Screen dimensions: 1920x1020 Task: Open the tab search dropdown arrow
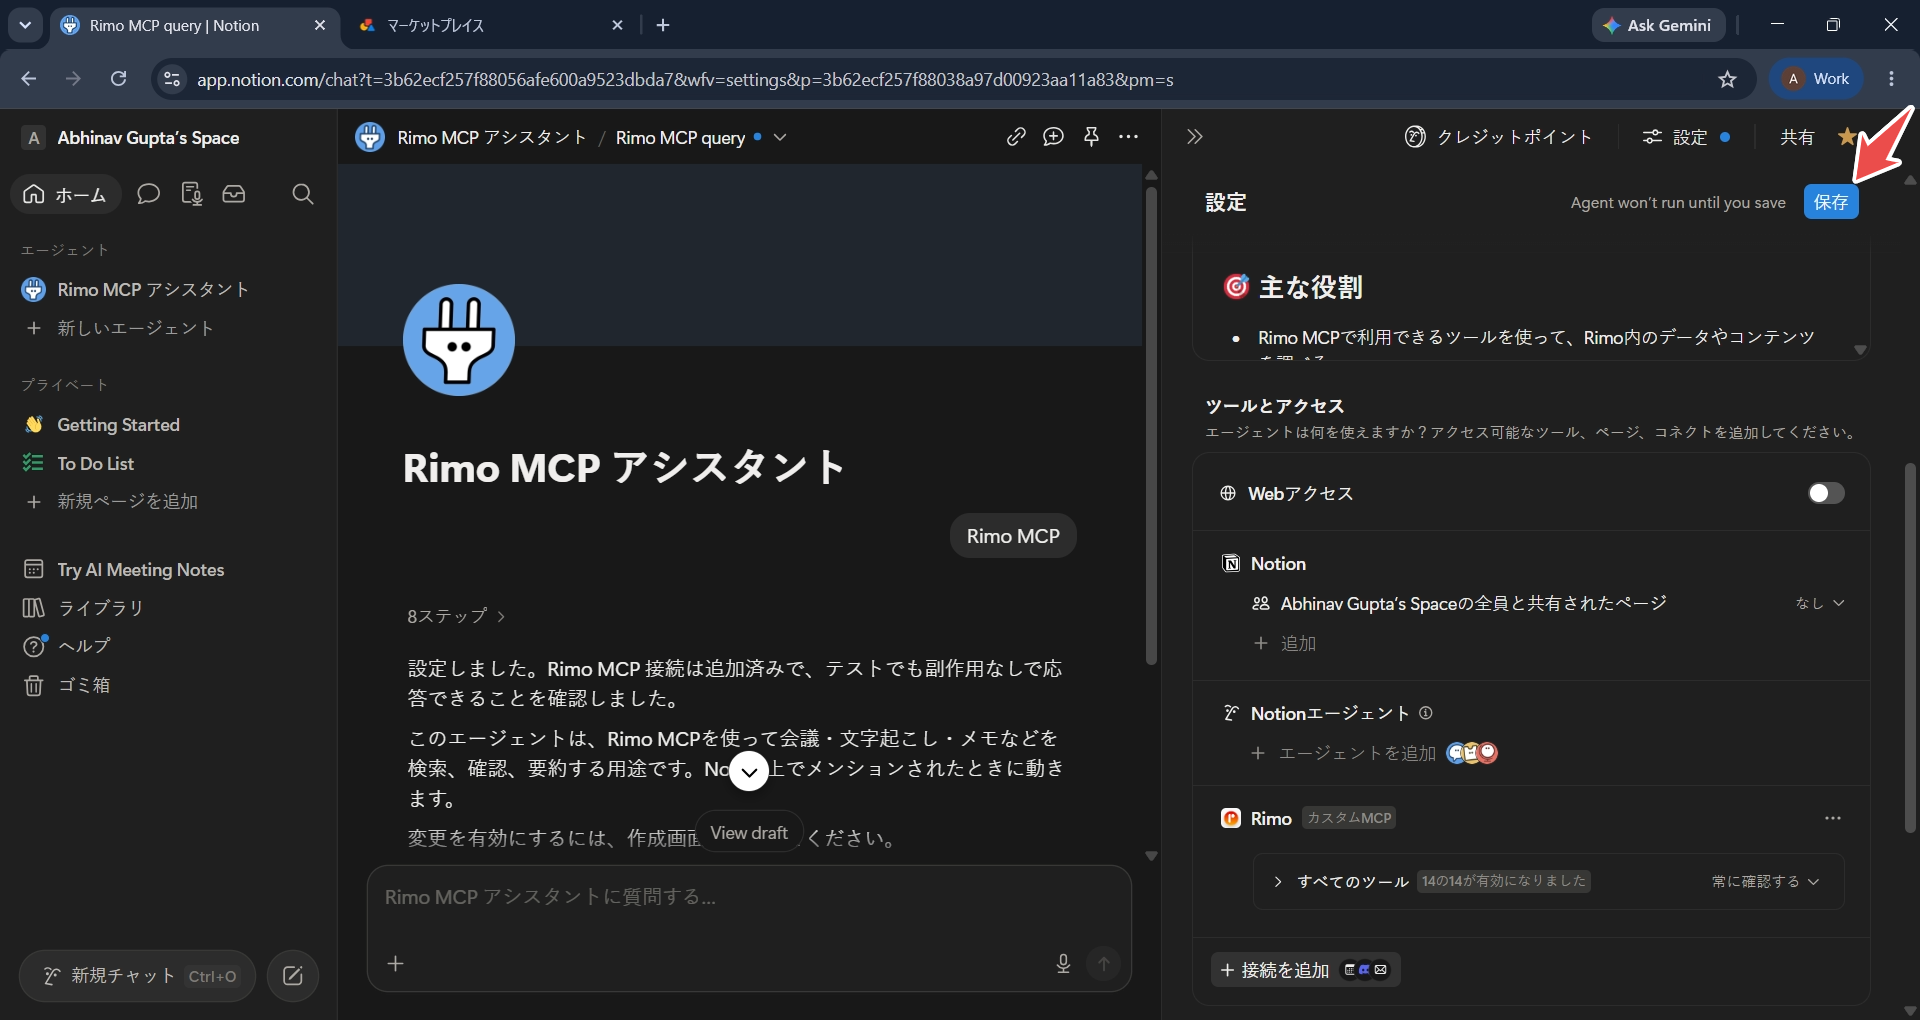[25, 25]
